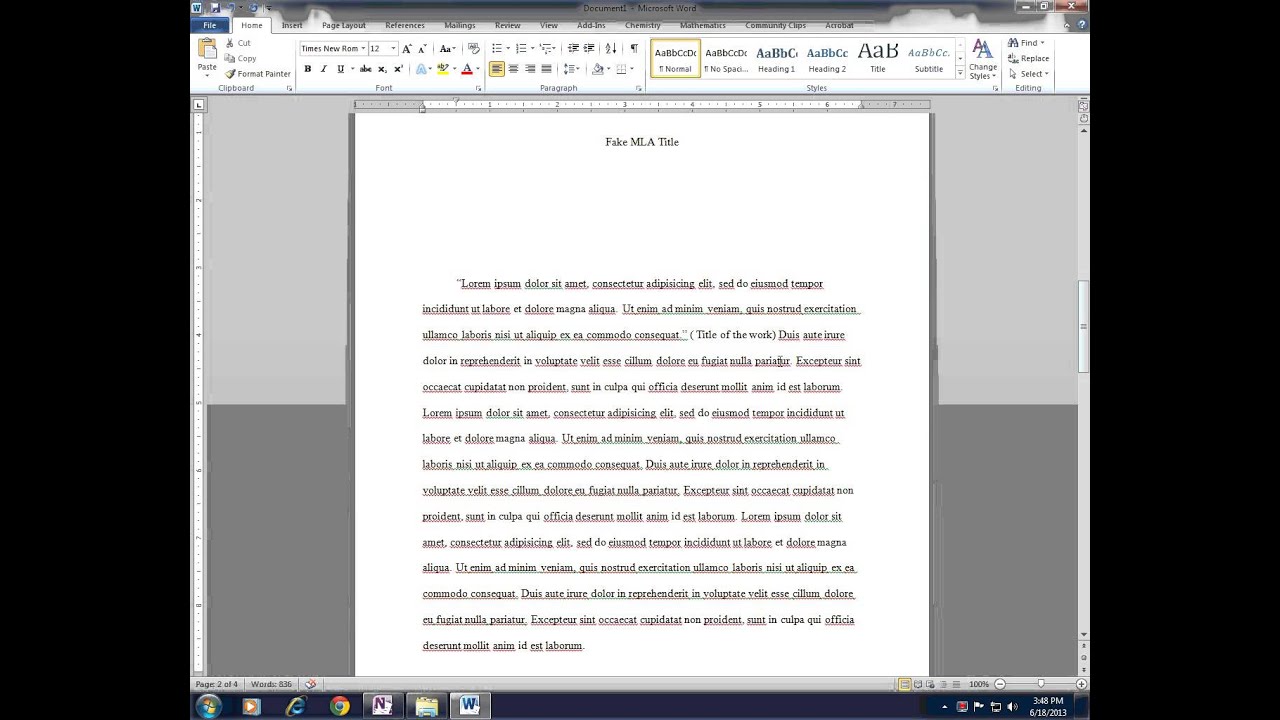Toggle Underline formatting
The height and width of the screenshot is (720, 1280).
[341, 69]
